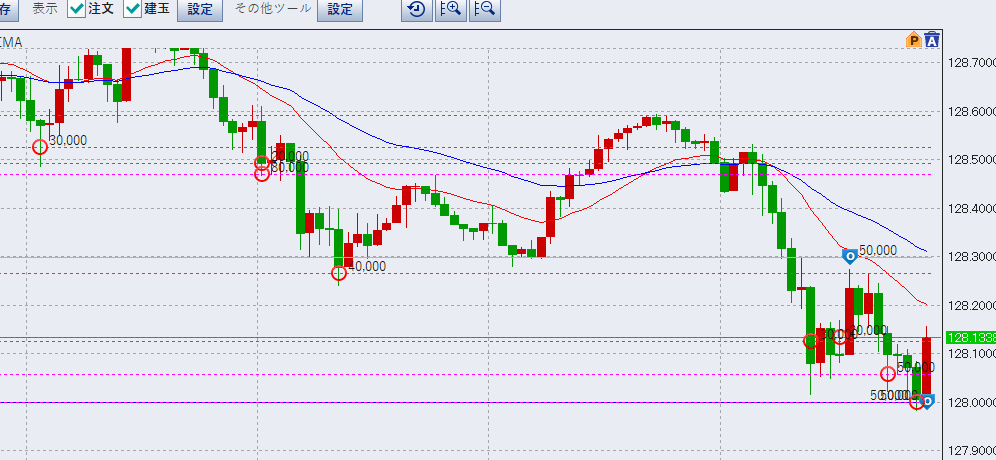The image size is (996, 460).
Task: Select the blue pin on the 128.0000 line
Action: 927,402
